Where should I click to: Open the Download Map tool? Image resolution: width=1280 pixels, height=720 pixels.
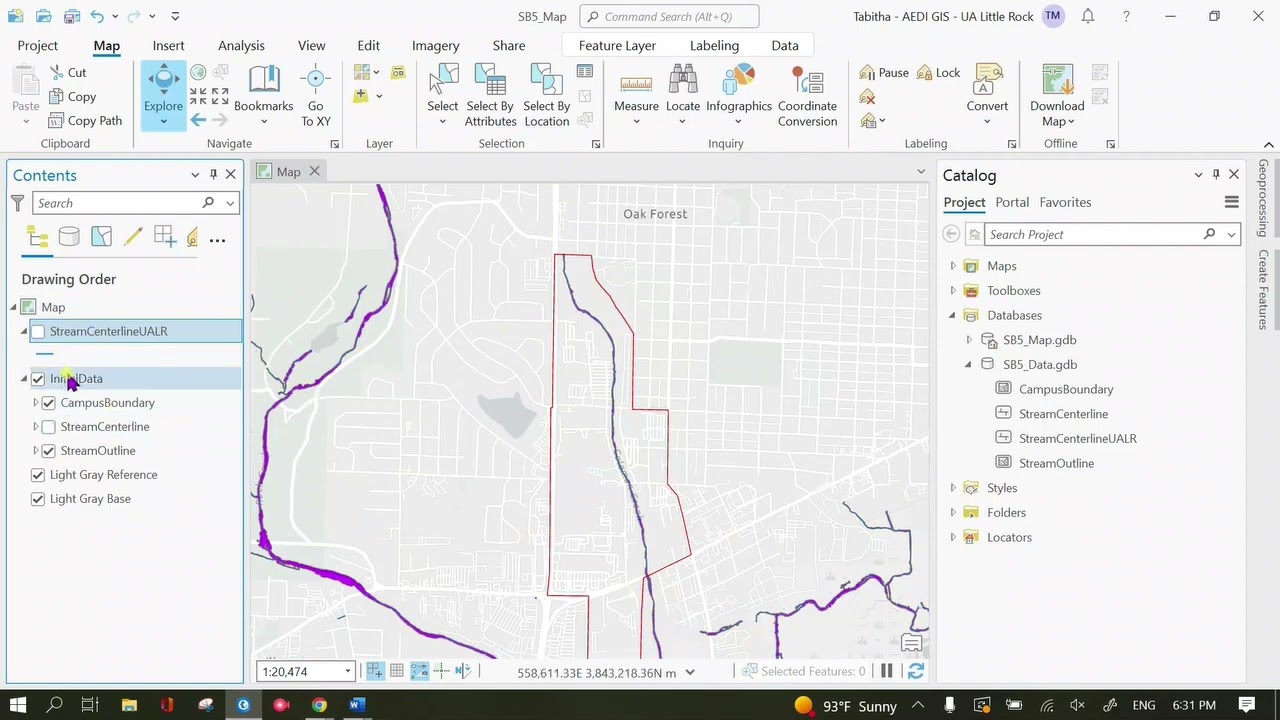click(1057, 96)
